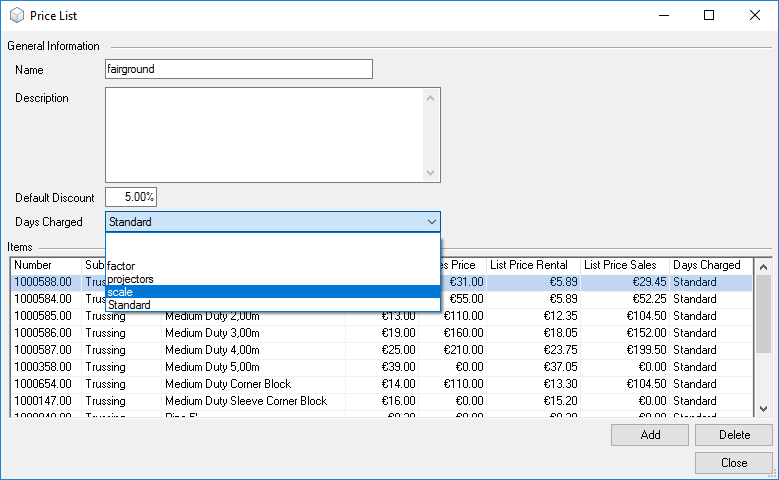Image resolution: width=779 pixels, height=480 pixels.
Task: Edit the Default Discount field
Action: click(131, 198)
